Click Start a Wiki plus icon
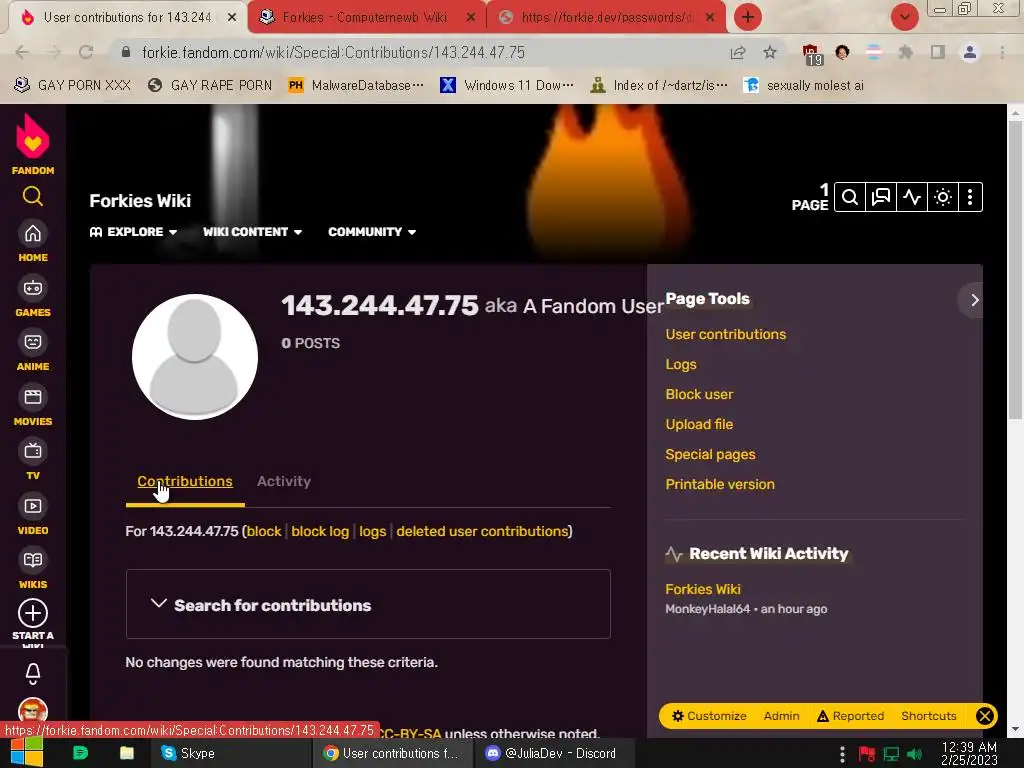 tap(33, 613)
